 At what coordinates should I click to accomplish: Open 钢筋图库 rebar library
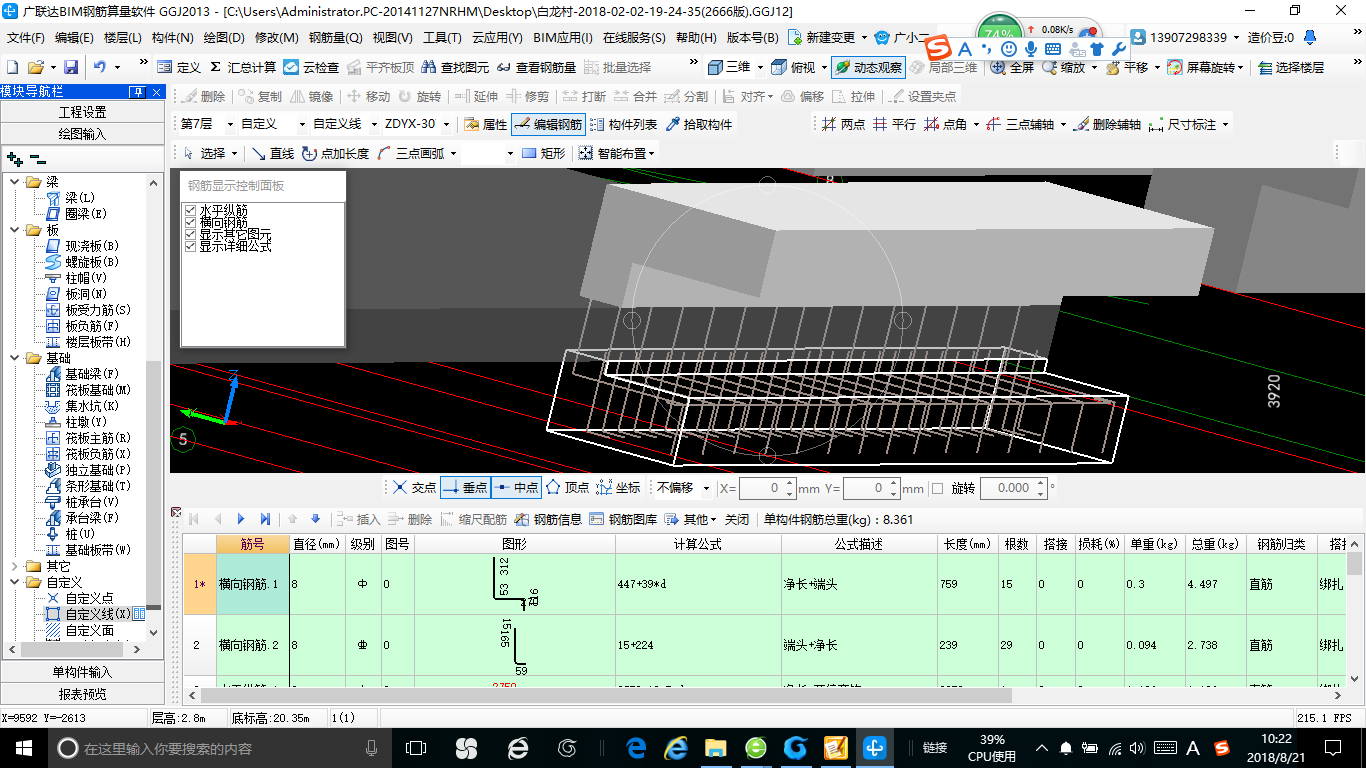pyautogui.click(x=623, y=519)
